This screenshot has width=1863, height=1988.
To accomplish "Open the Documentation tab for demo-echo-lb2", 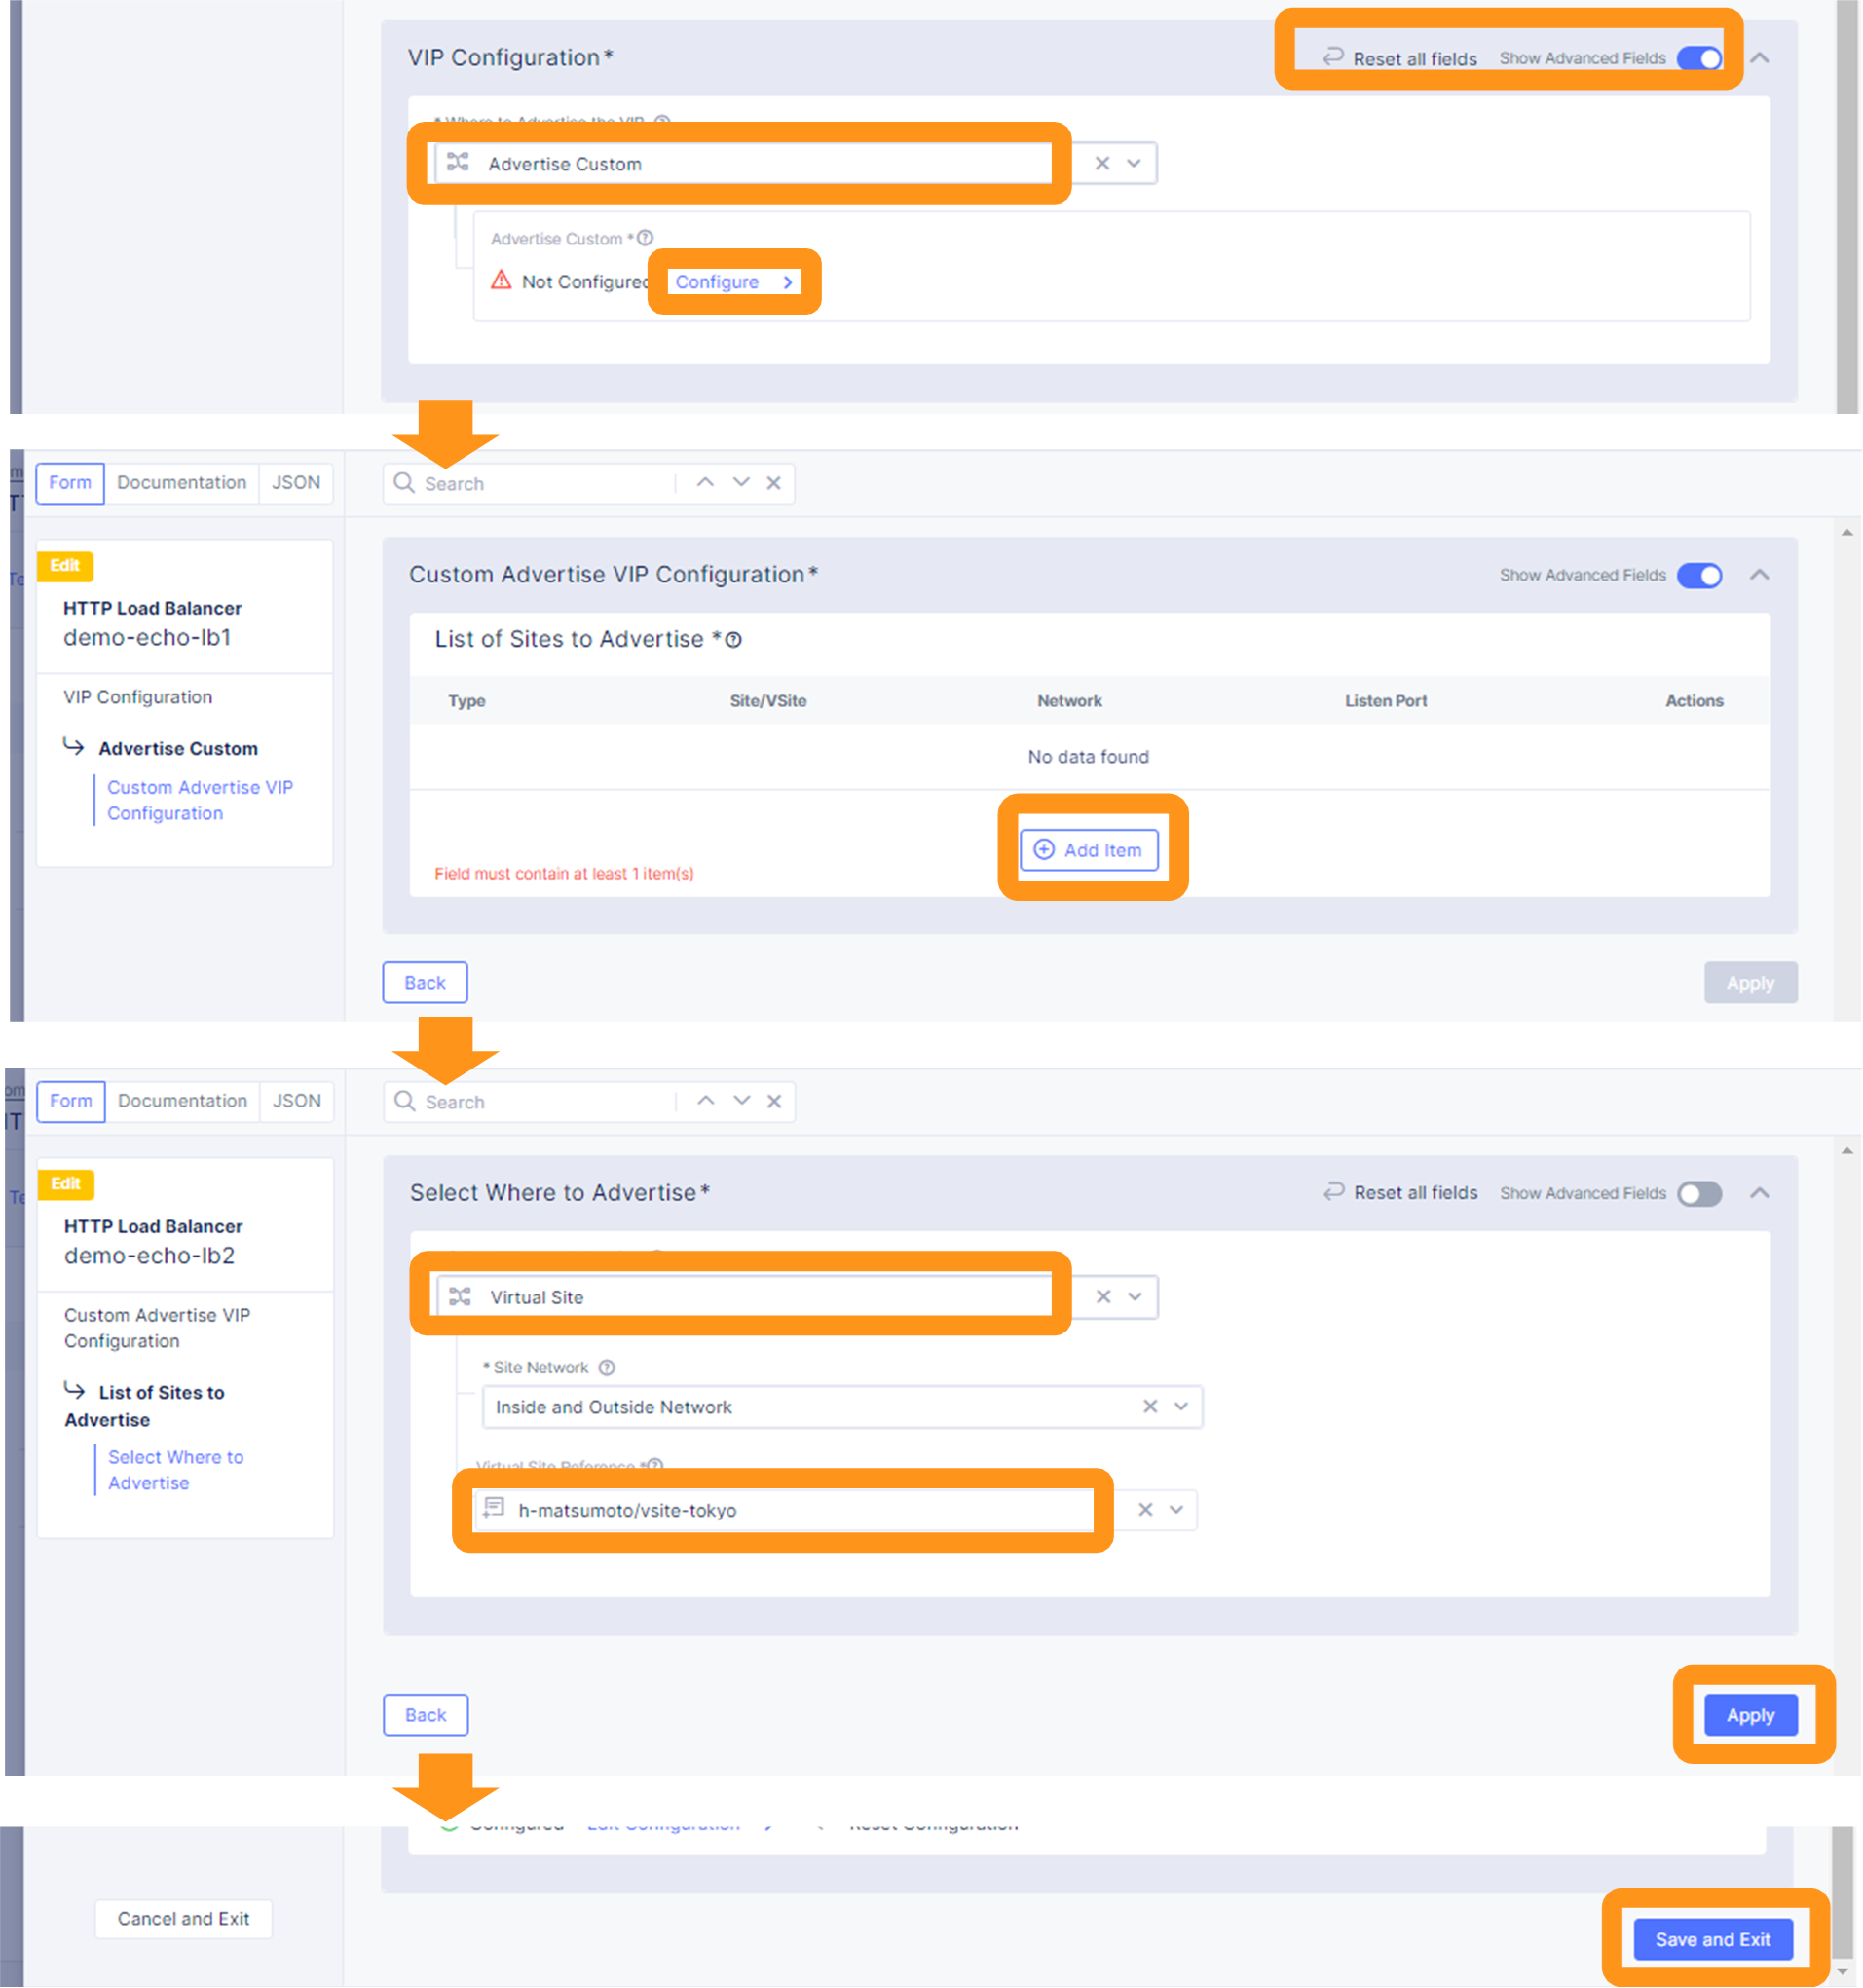I will (x=182, y=1101).
